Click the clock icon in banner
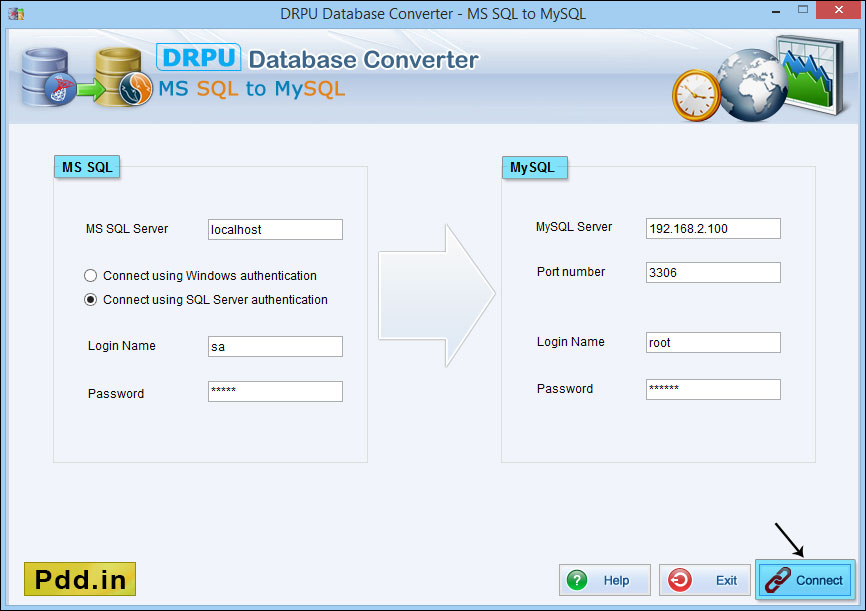This screenshot has height=611, width=866. 696,95
